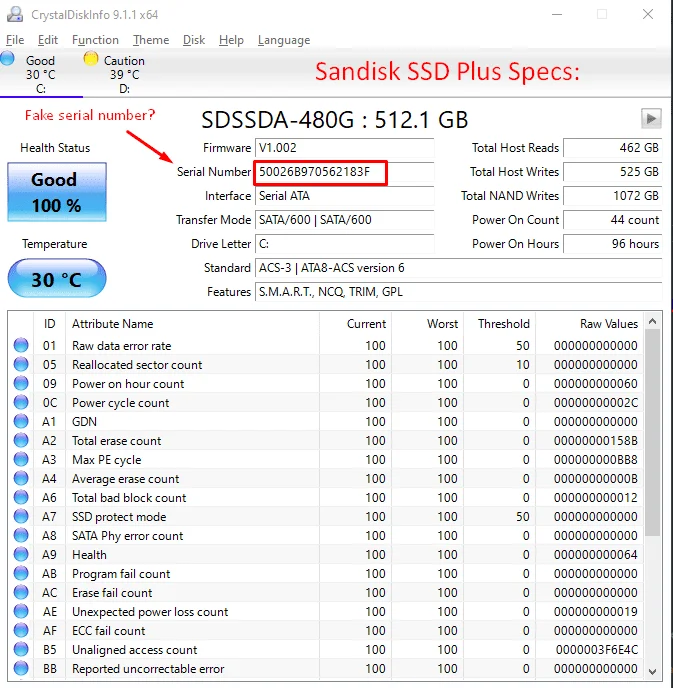Open the Function menu
Screen dimensions: 673x688
point(95,40)
